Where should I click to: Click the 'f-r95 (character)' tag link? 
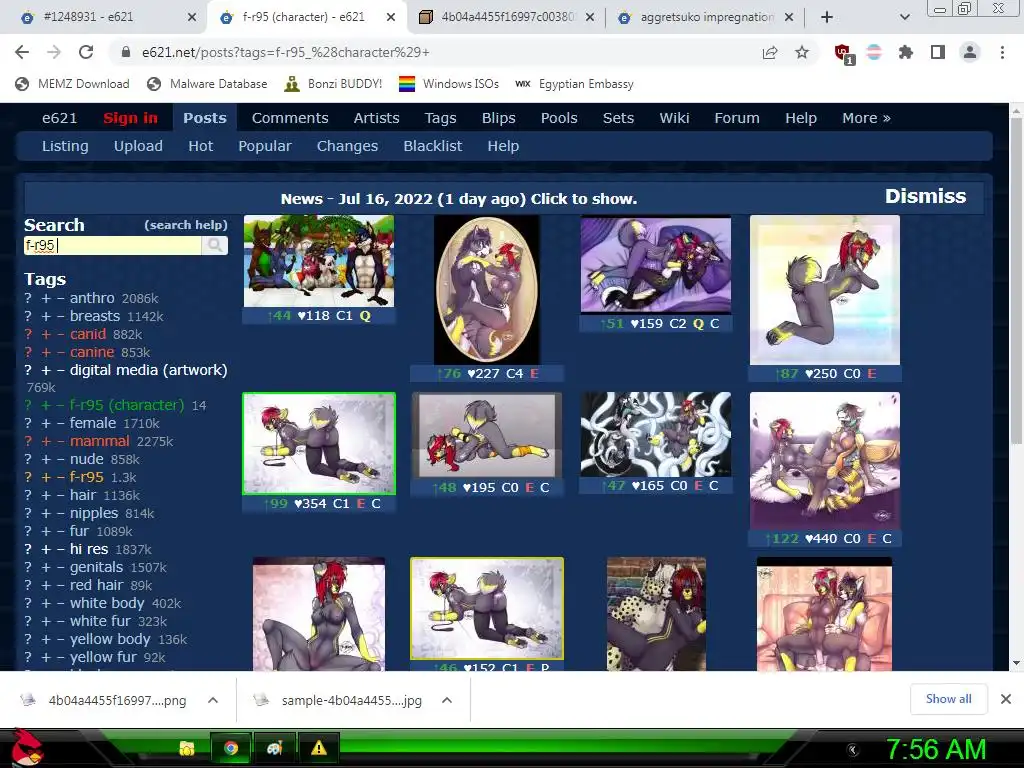pos(127,406)
